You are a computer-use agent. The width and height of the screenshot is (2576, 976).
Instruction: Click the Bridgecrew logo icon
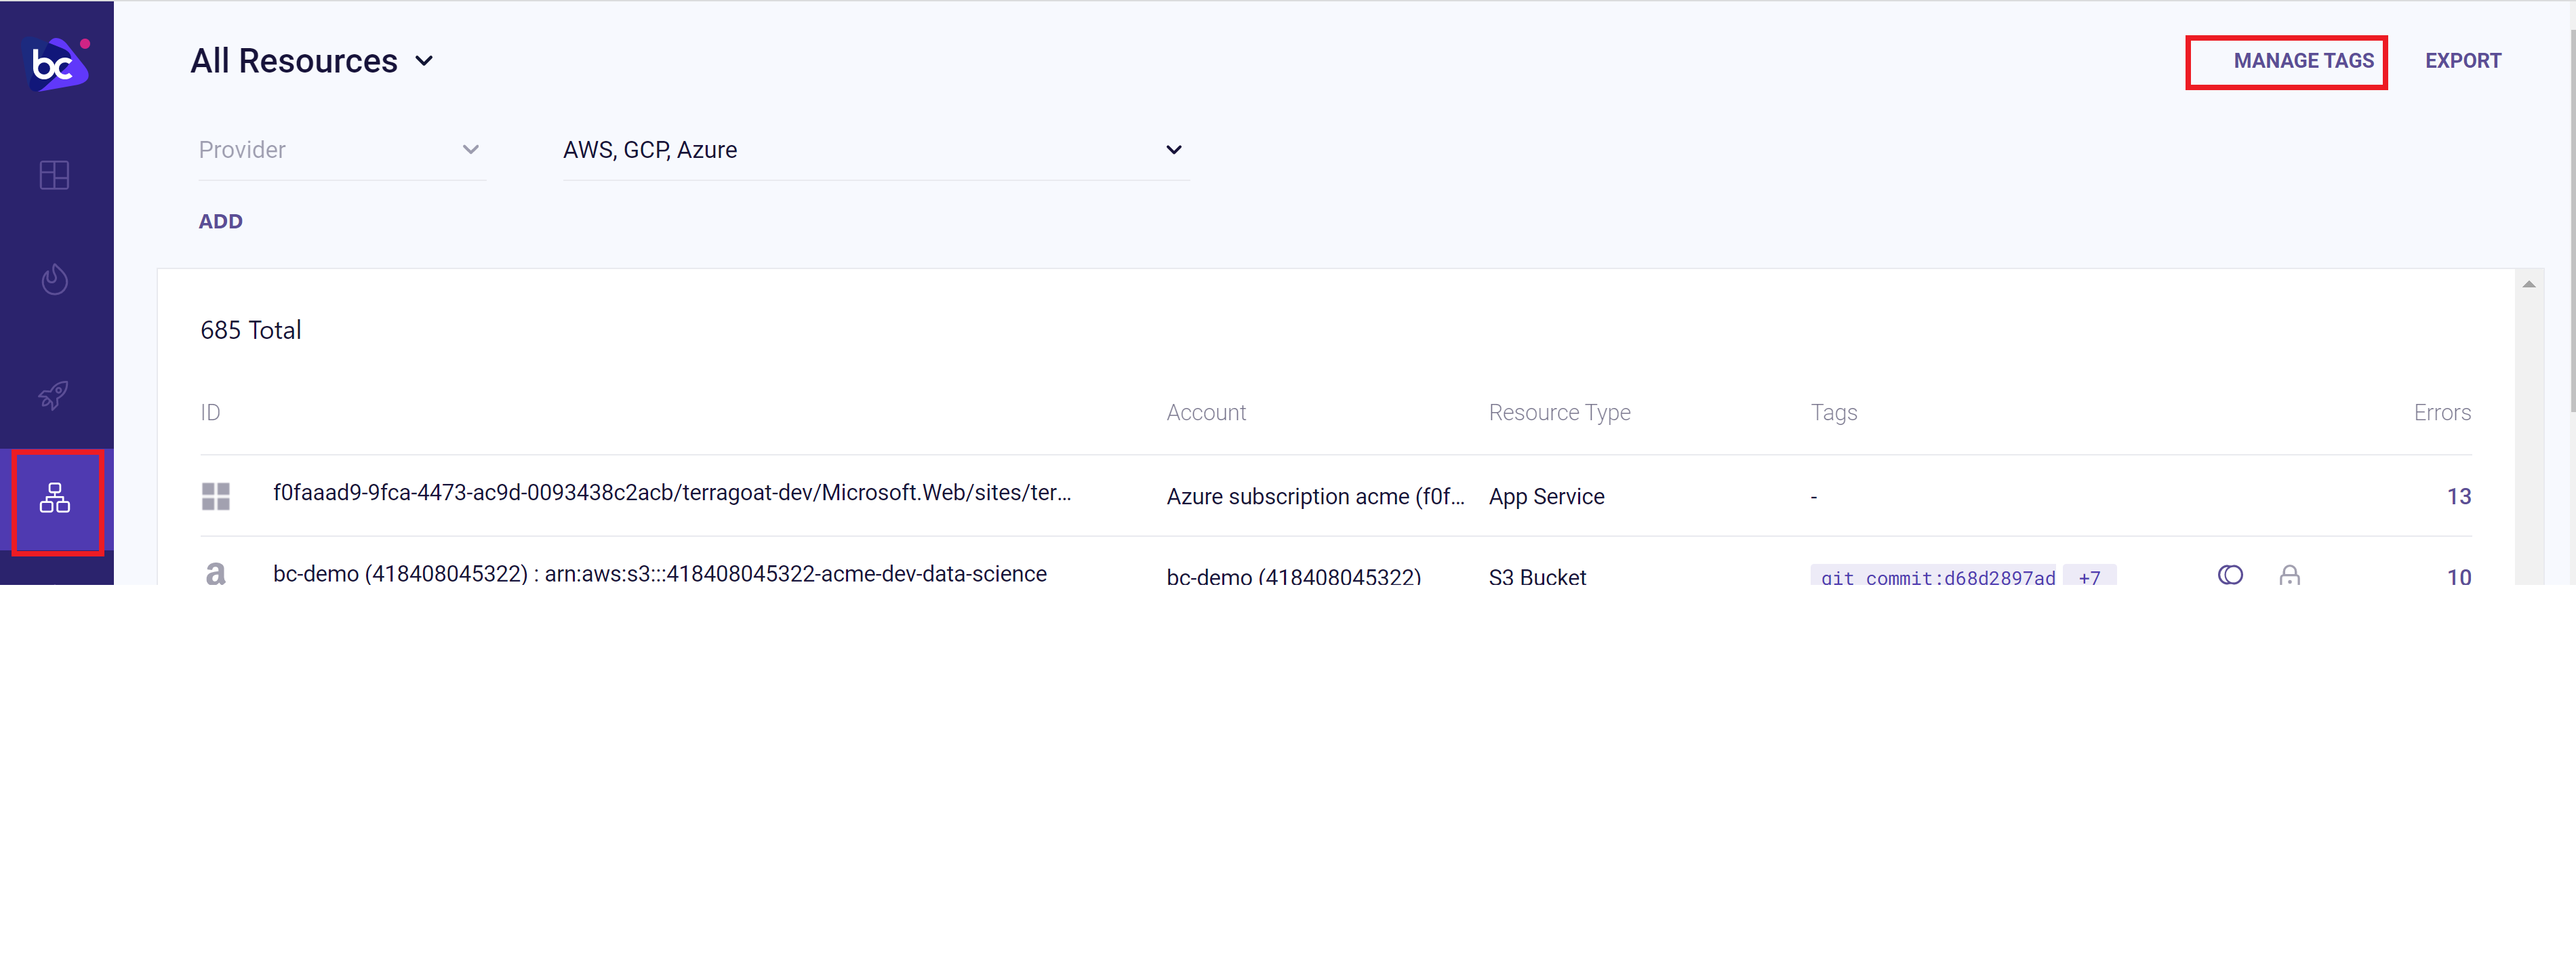(56, 64)
